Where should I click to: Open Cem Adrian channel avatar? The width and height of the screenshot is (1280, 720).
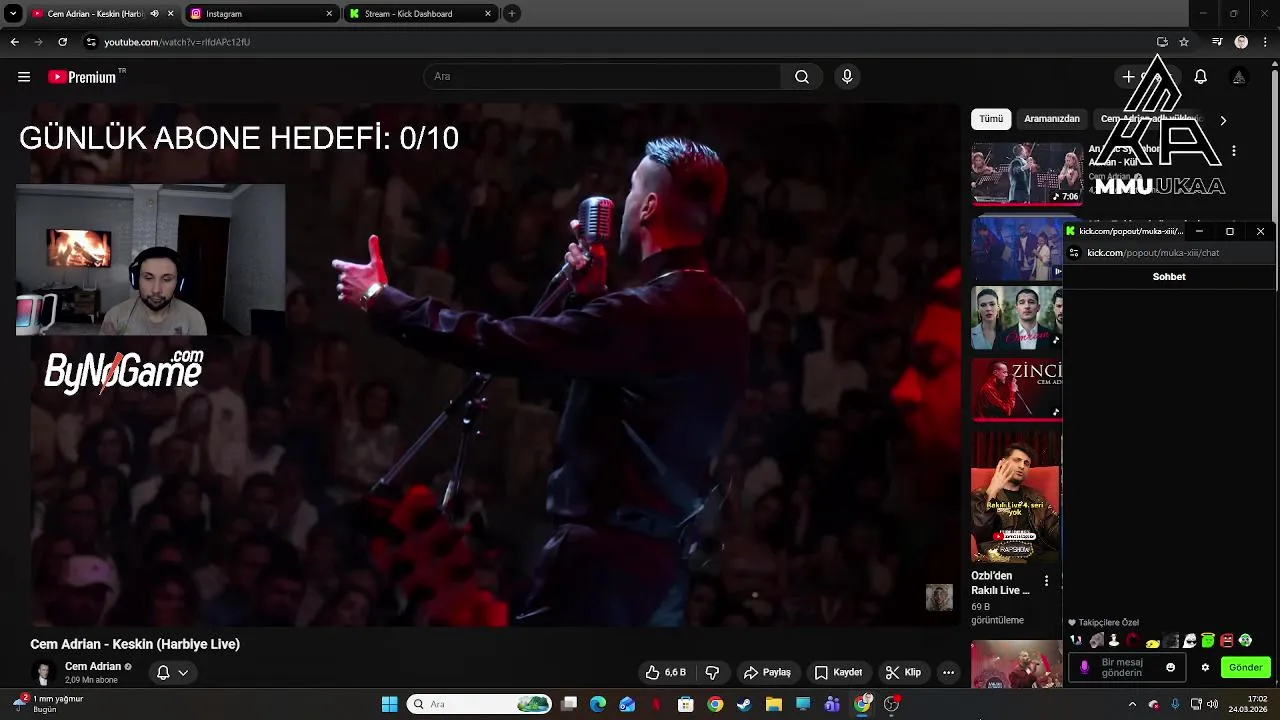(x=43, y=673)
